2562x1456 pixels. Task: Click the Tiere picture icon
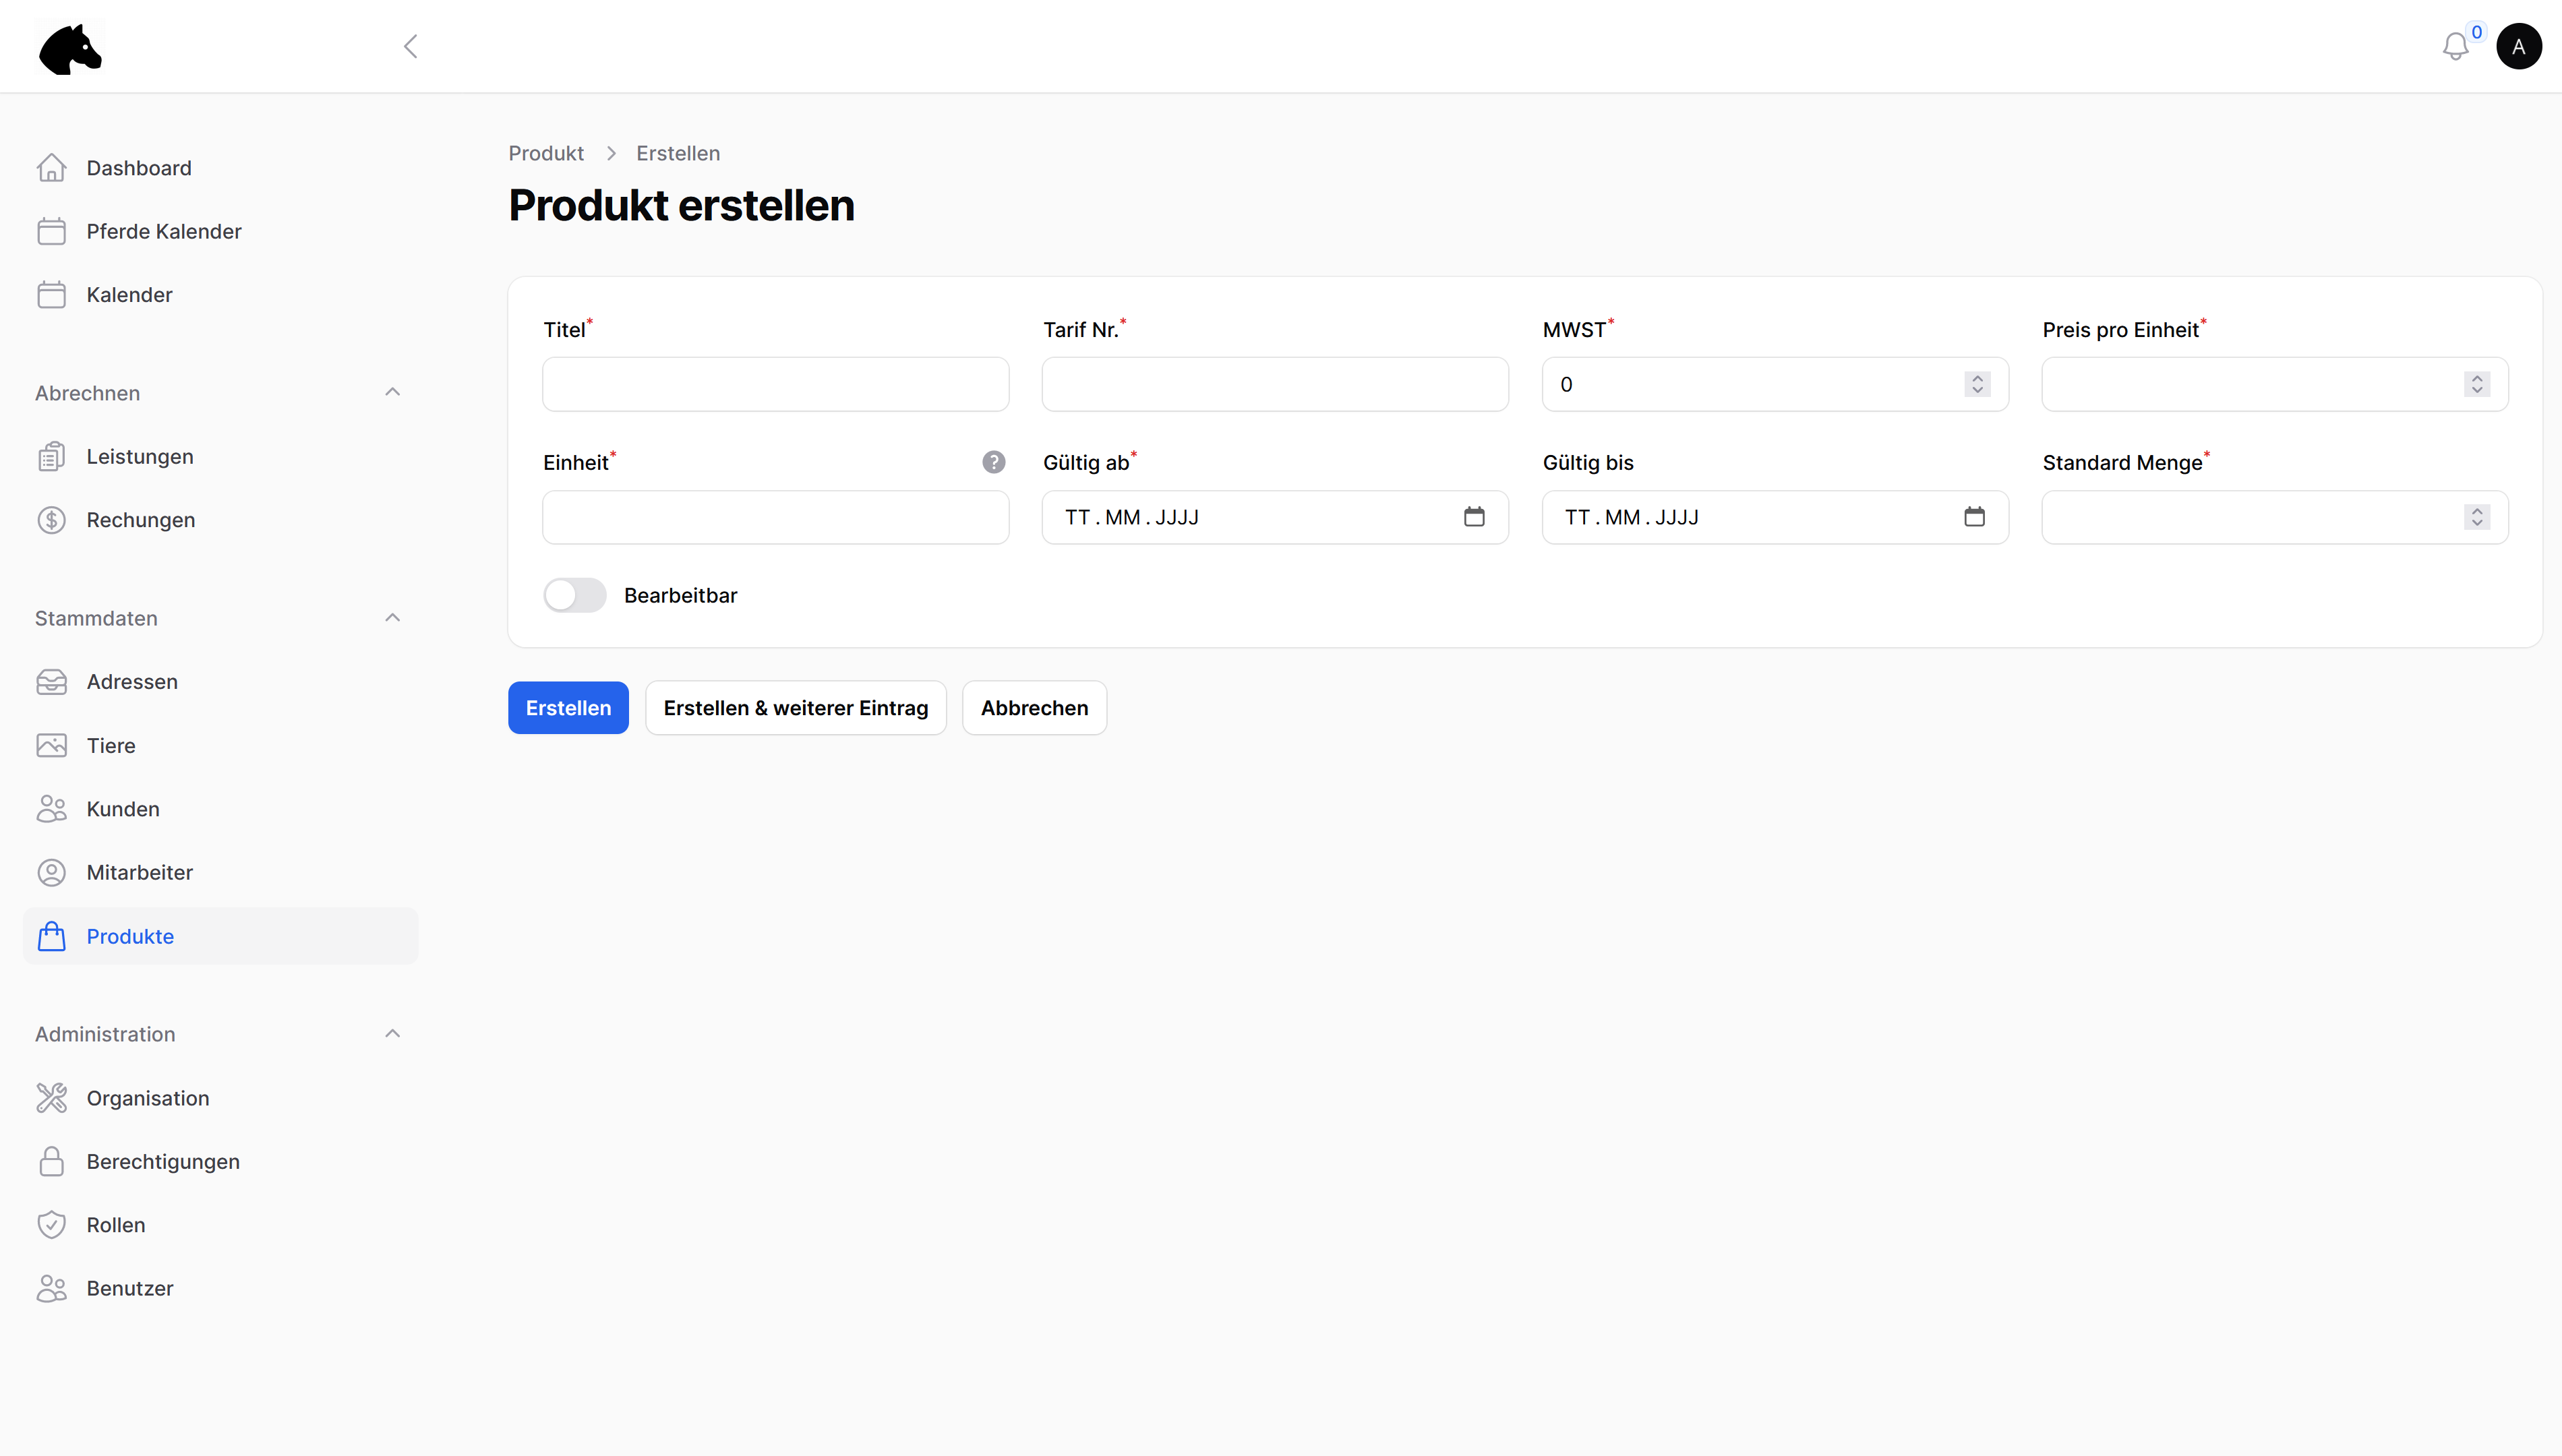coord(51,745)
